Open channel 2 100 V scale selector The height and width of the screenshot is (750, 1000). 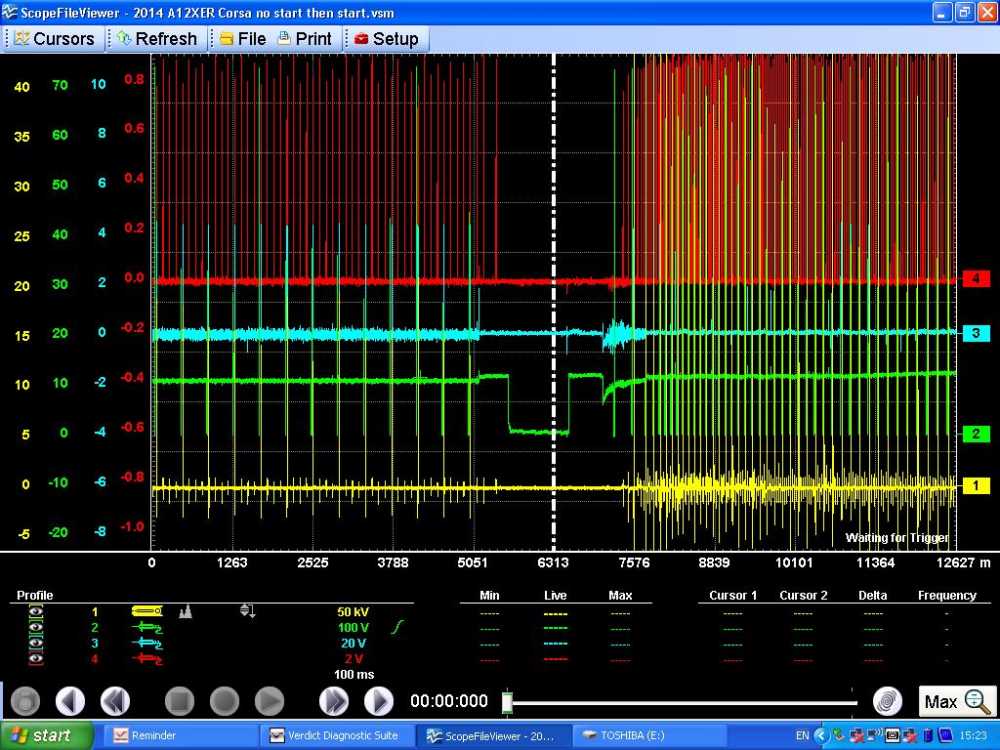[353, 627]
